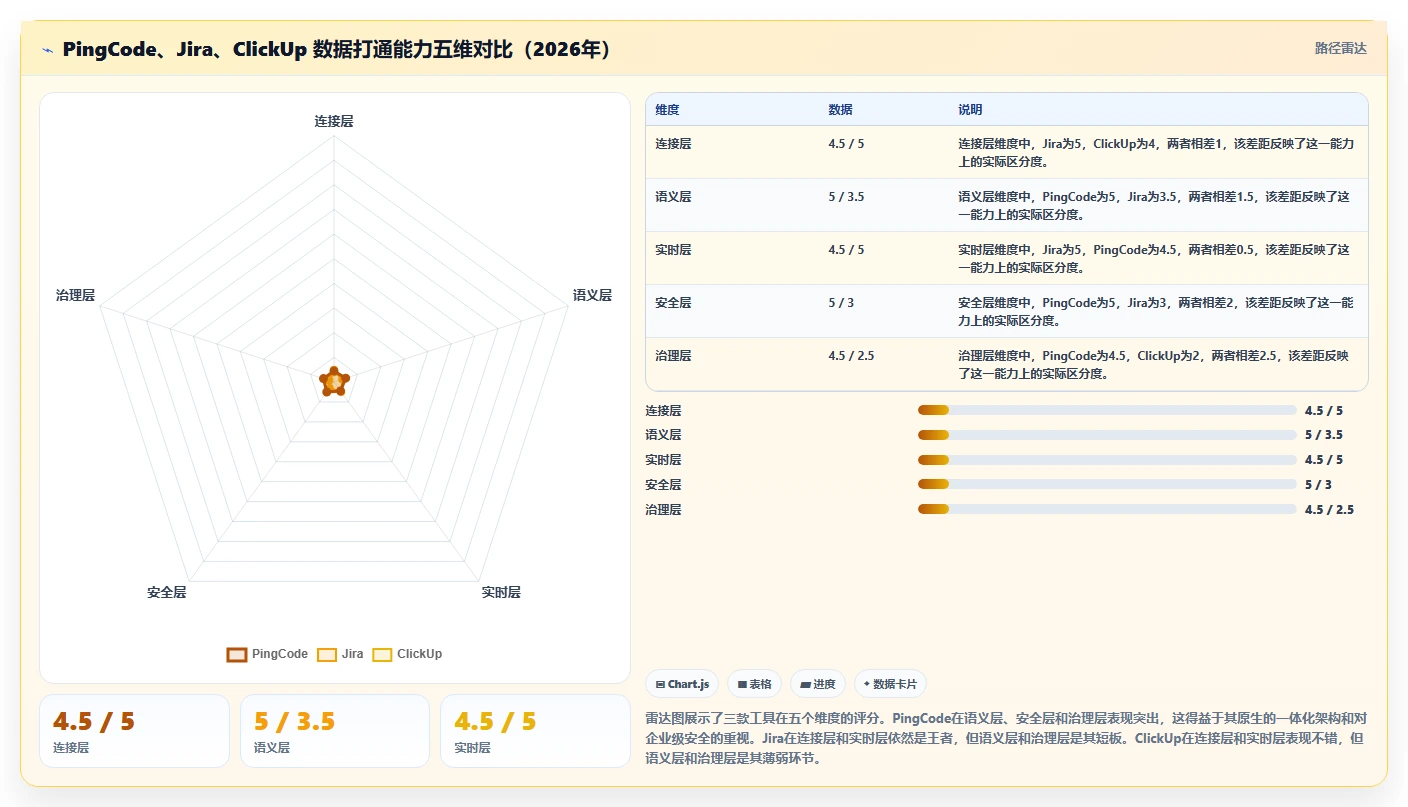Click the 治理层 axis label on the radar
Image resolution: width=1408 pixels, height=807 pixels.
76,296
